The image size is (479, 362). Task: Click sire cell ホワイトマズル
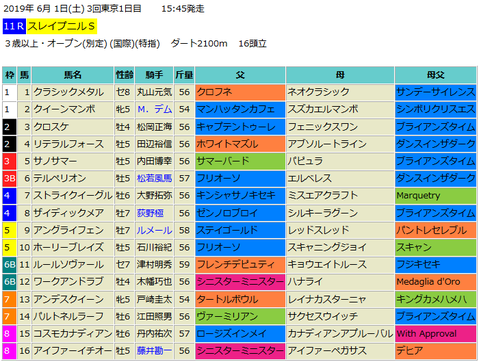240,144
